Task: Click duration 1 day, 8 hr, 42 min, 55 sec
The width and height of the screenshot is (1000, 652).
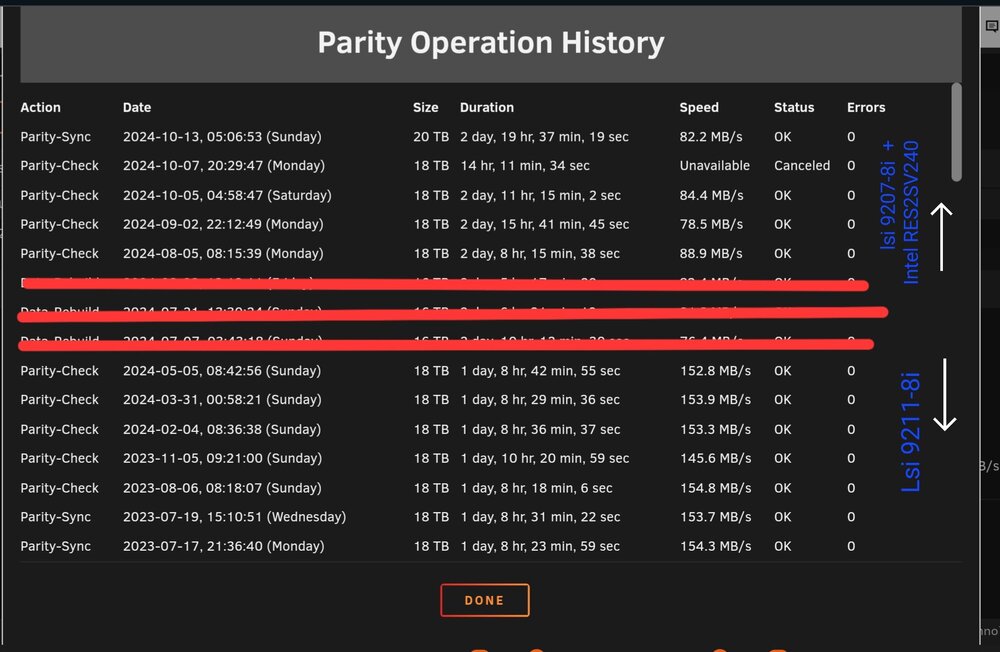Action: click(540, 371)
